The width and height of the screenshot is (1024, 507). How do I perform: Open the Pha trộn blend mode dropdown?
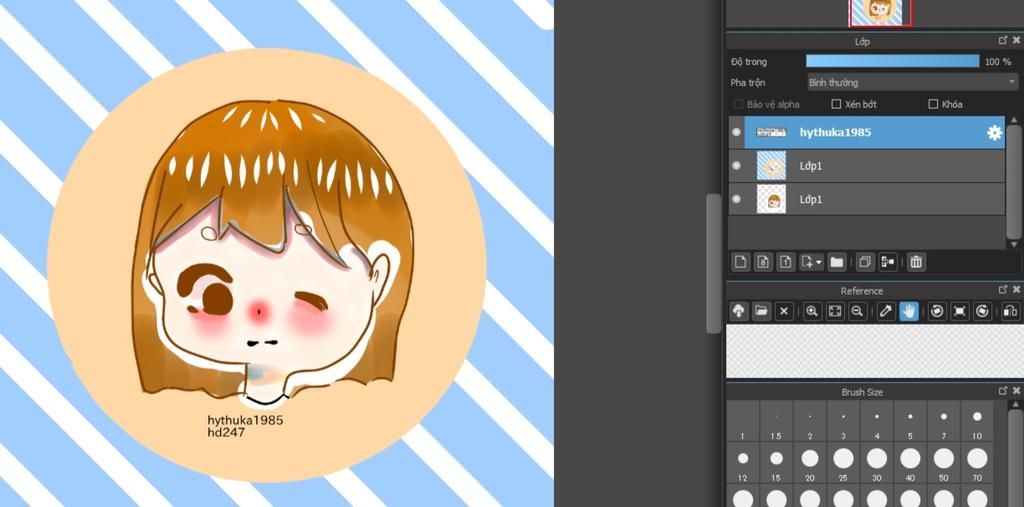coord(912,82)
